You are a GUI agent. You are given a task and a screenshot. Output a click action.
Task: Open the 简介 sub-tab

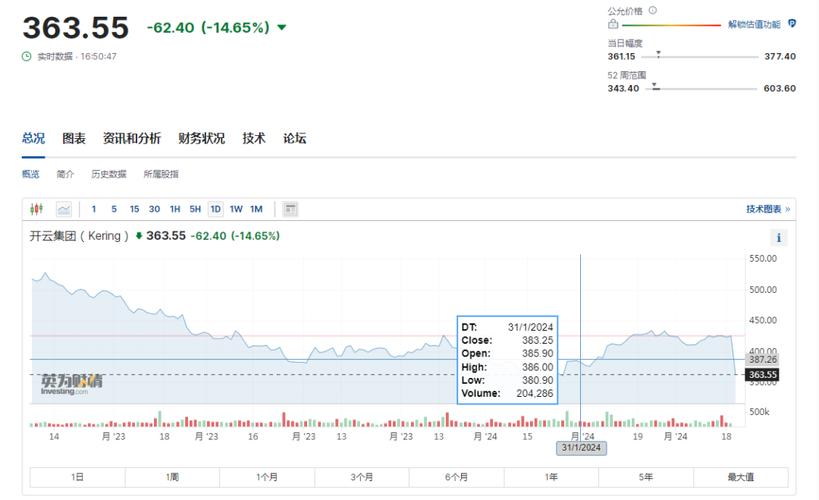(x=65, y=174)
